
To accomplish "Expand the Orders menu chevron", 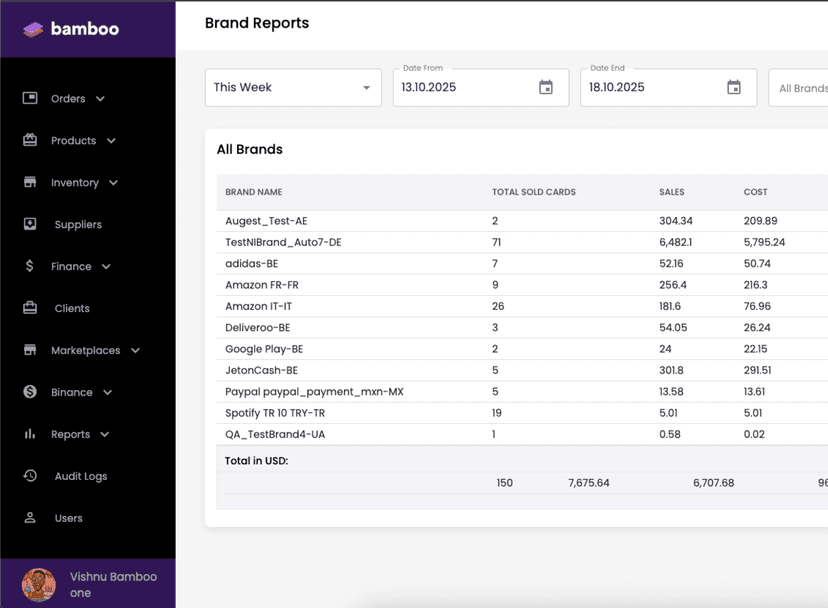I will pos(100,99).
